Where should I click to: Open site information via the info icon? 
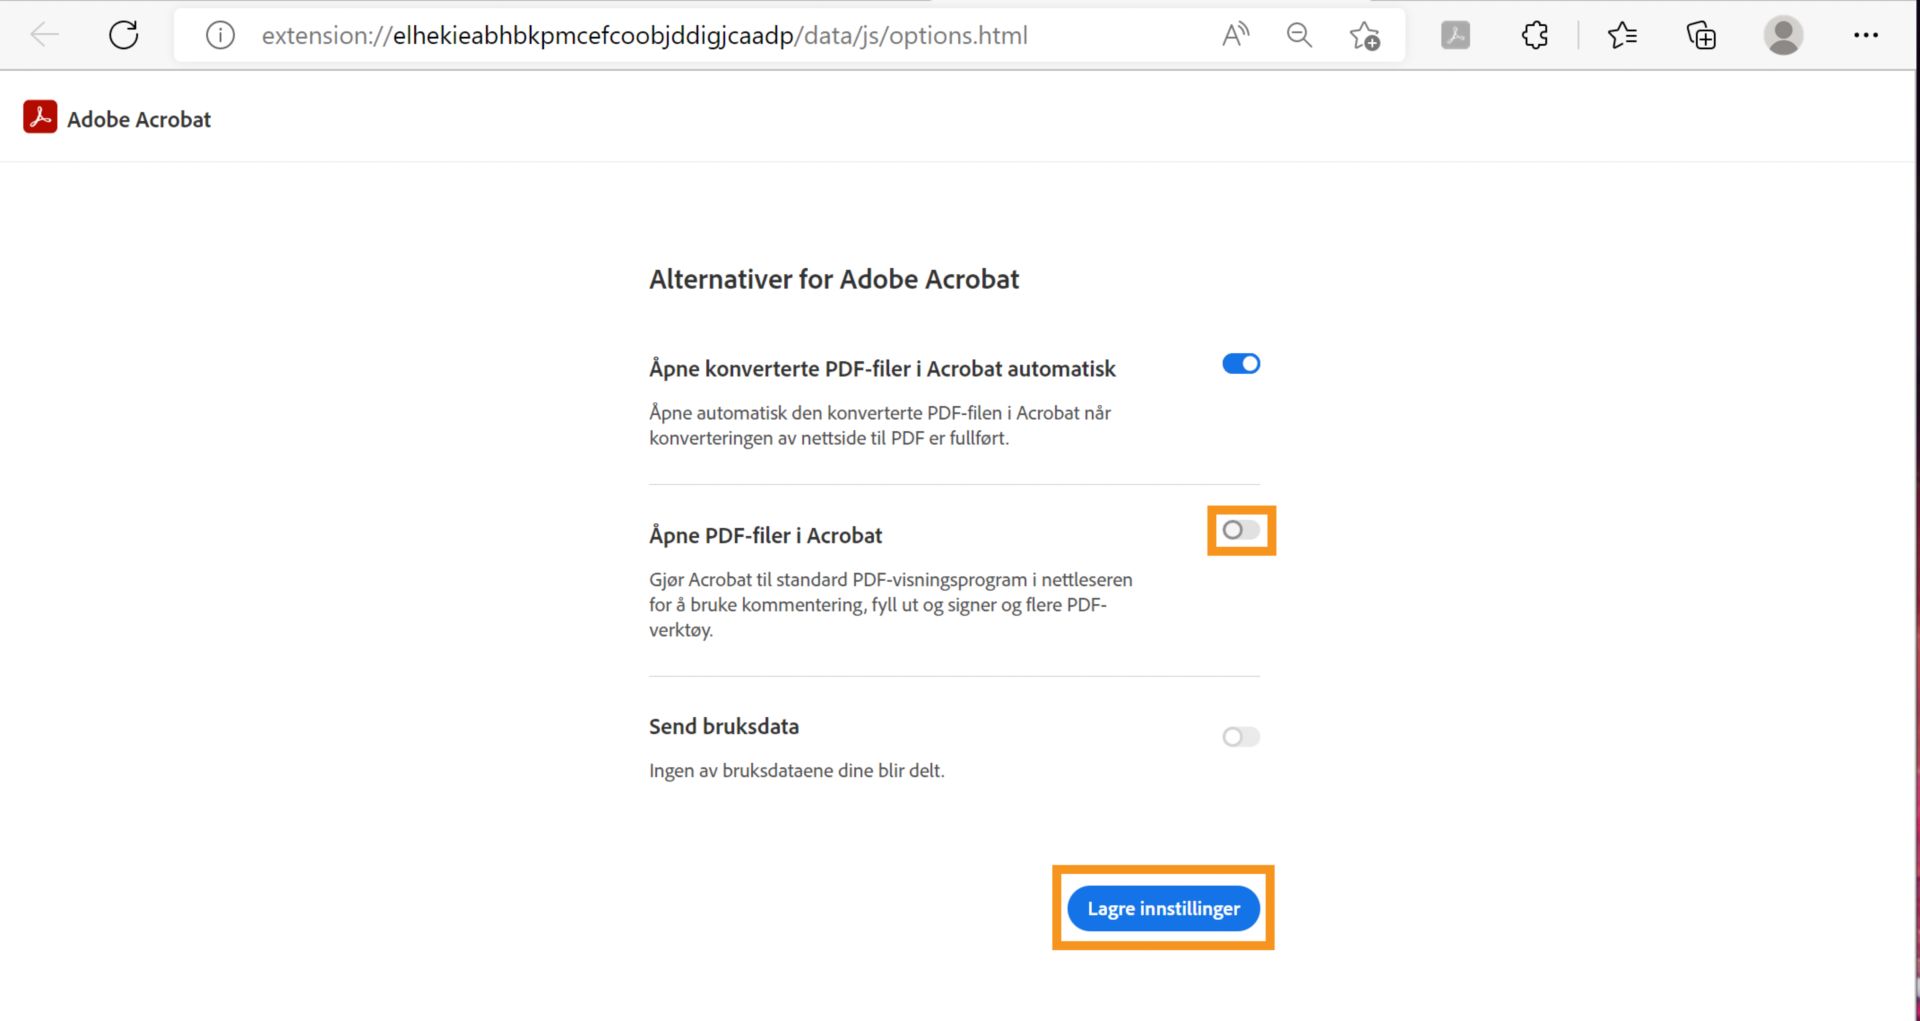click(219, 34)
